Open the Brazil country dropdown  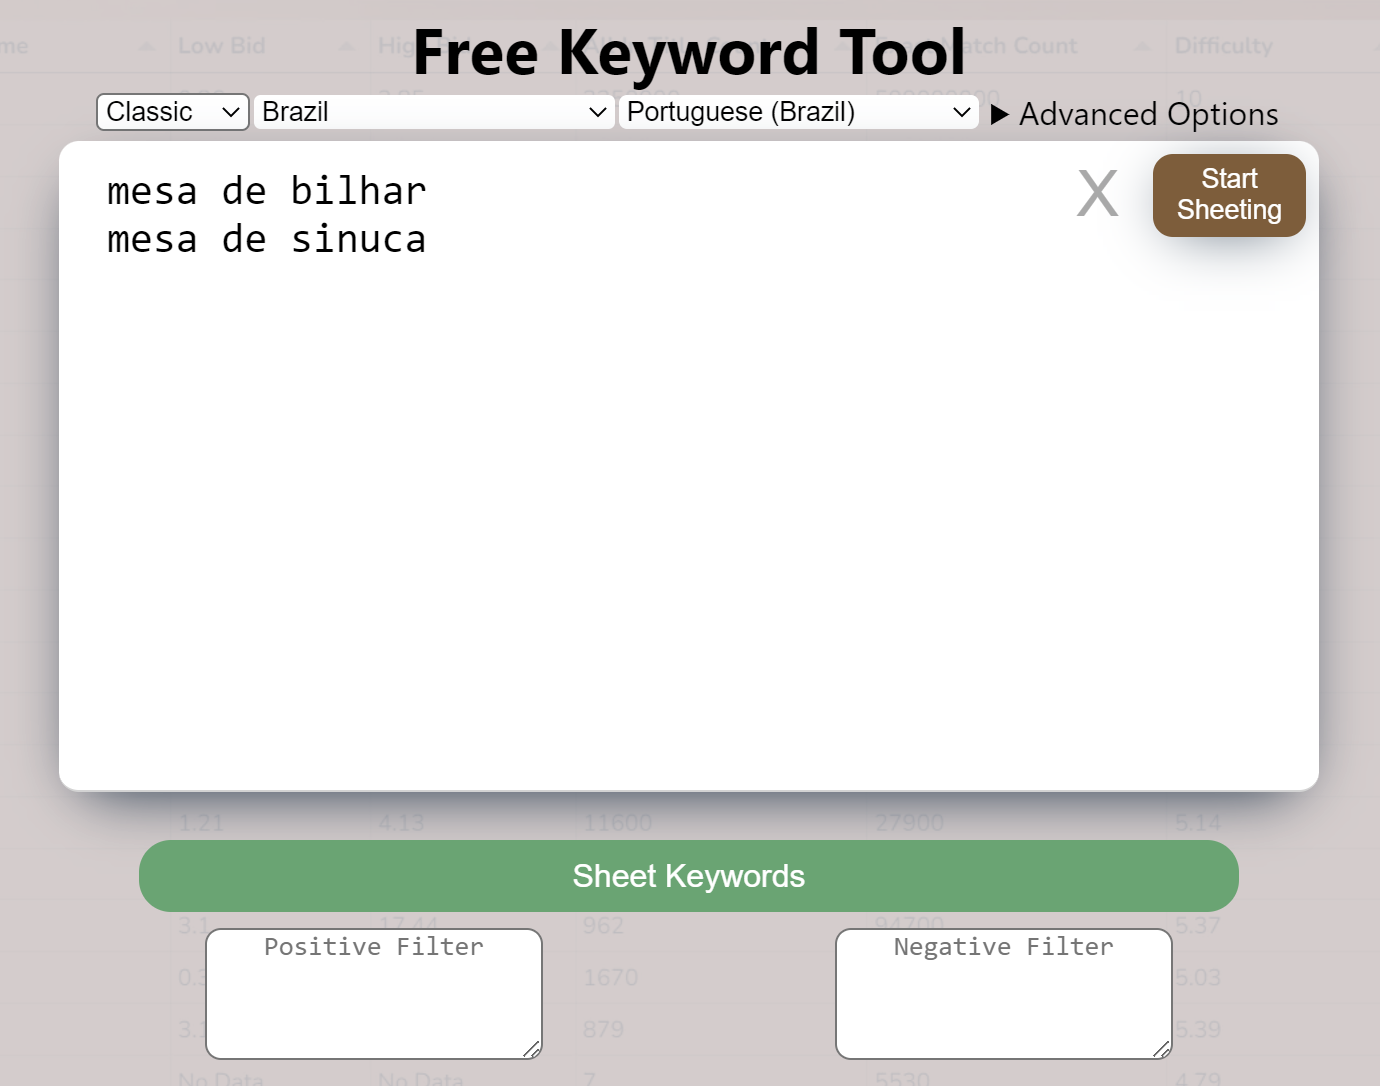coord(433,112)
